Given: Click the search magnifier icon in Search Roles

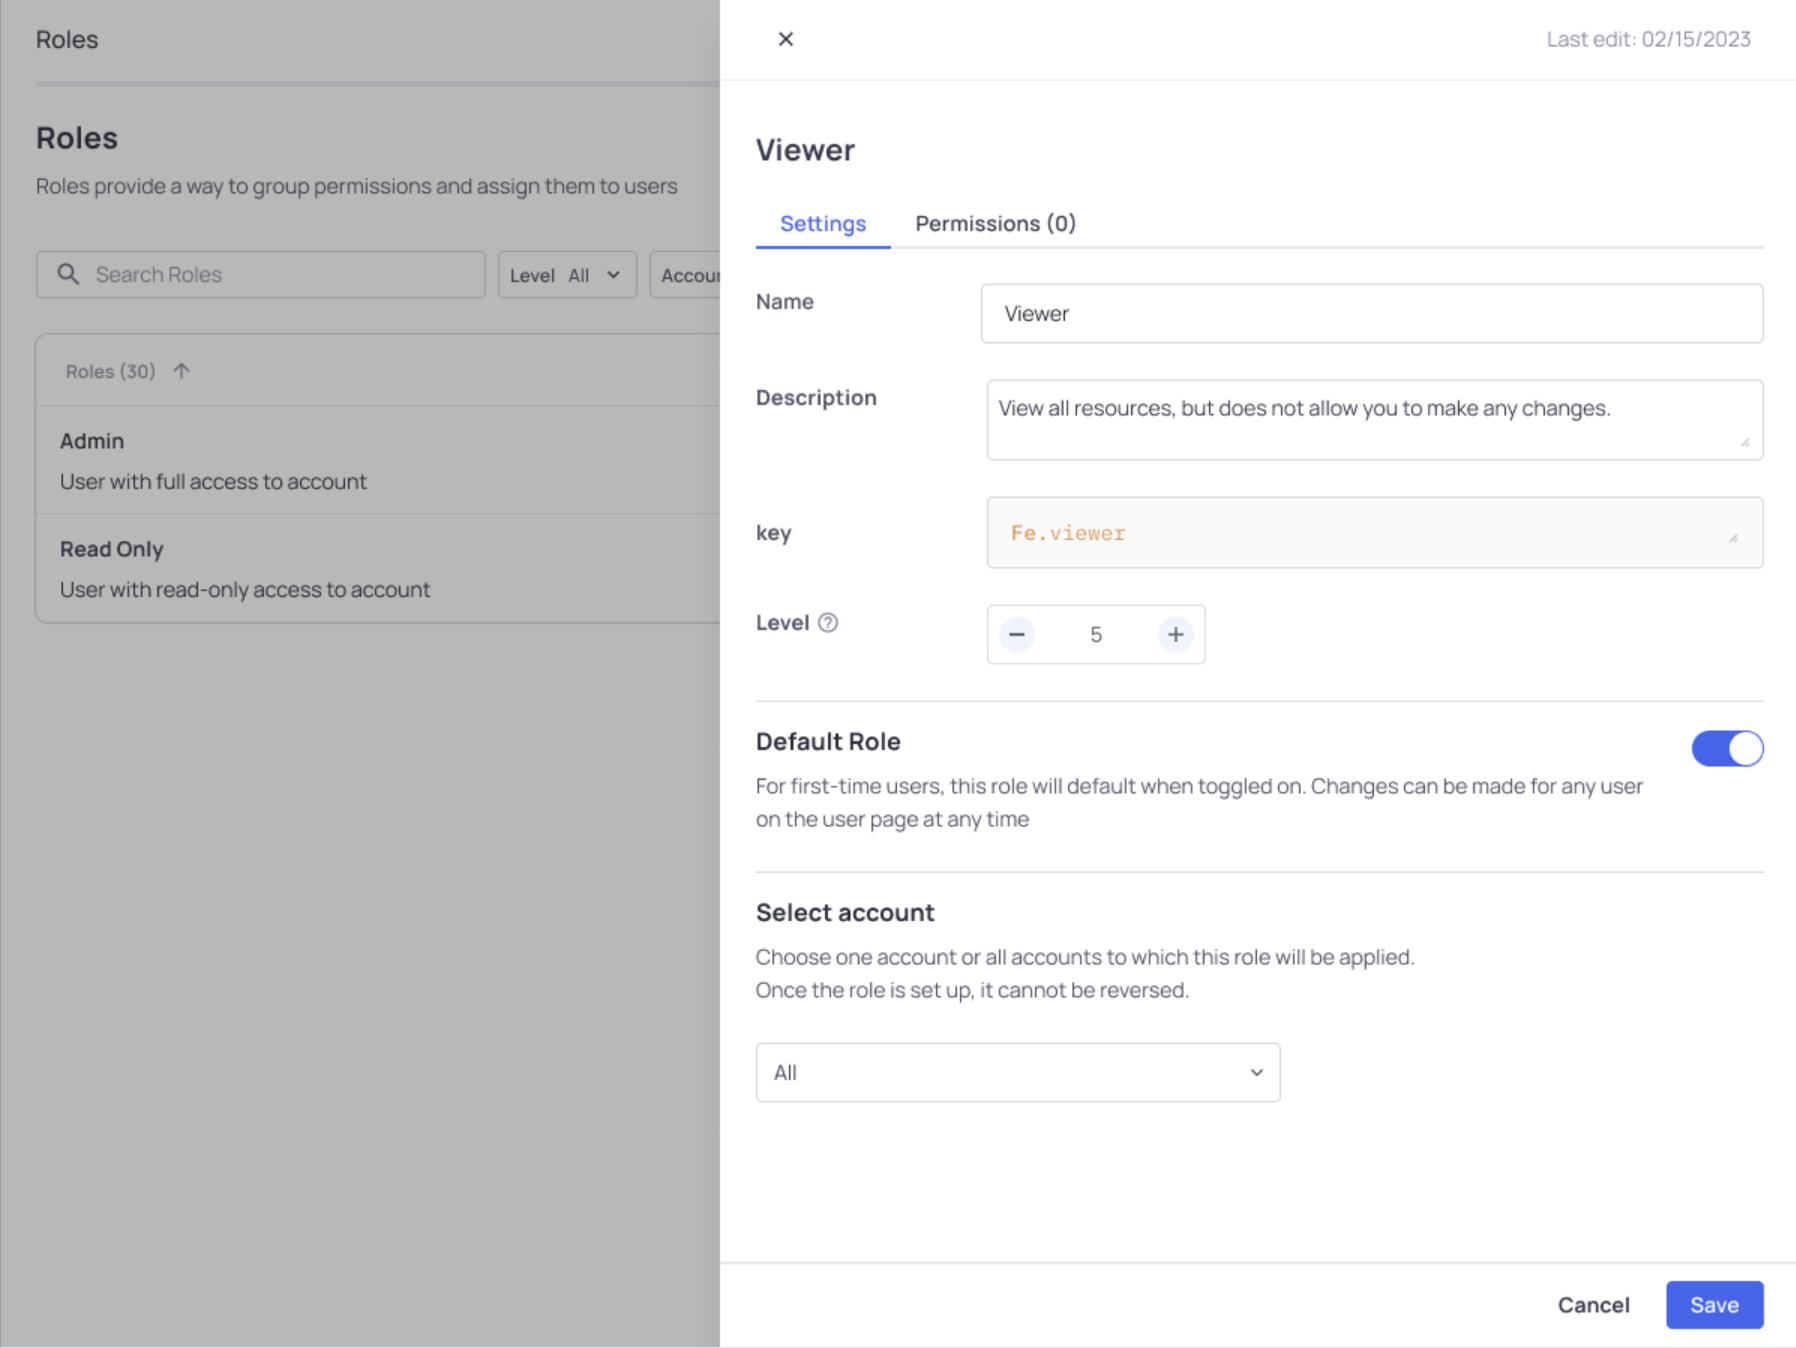Looking at the screenshot, I should (68, 274).
